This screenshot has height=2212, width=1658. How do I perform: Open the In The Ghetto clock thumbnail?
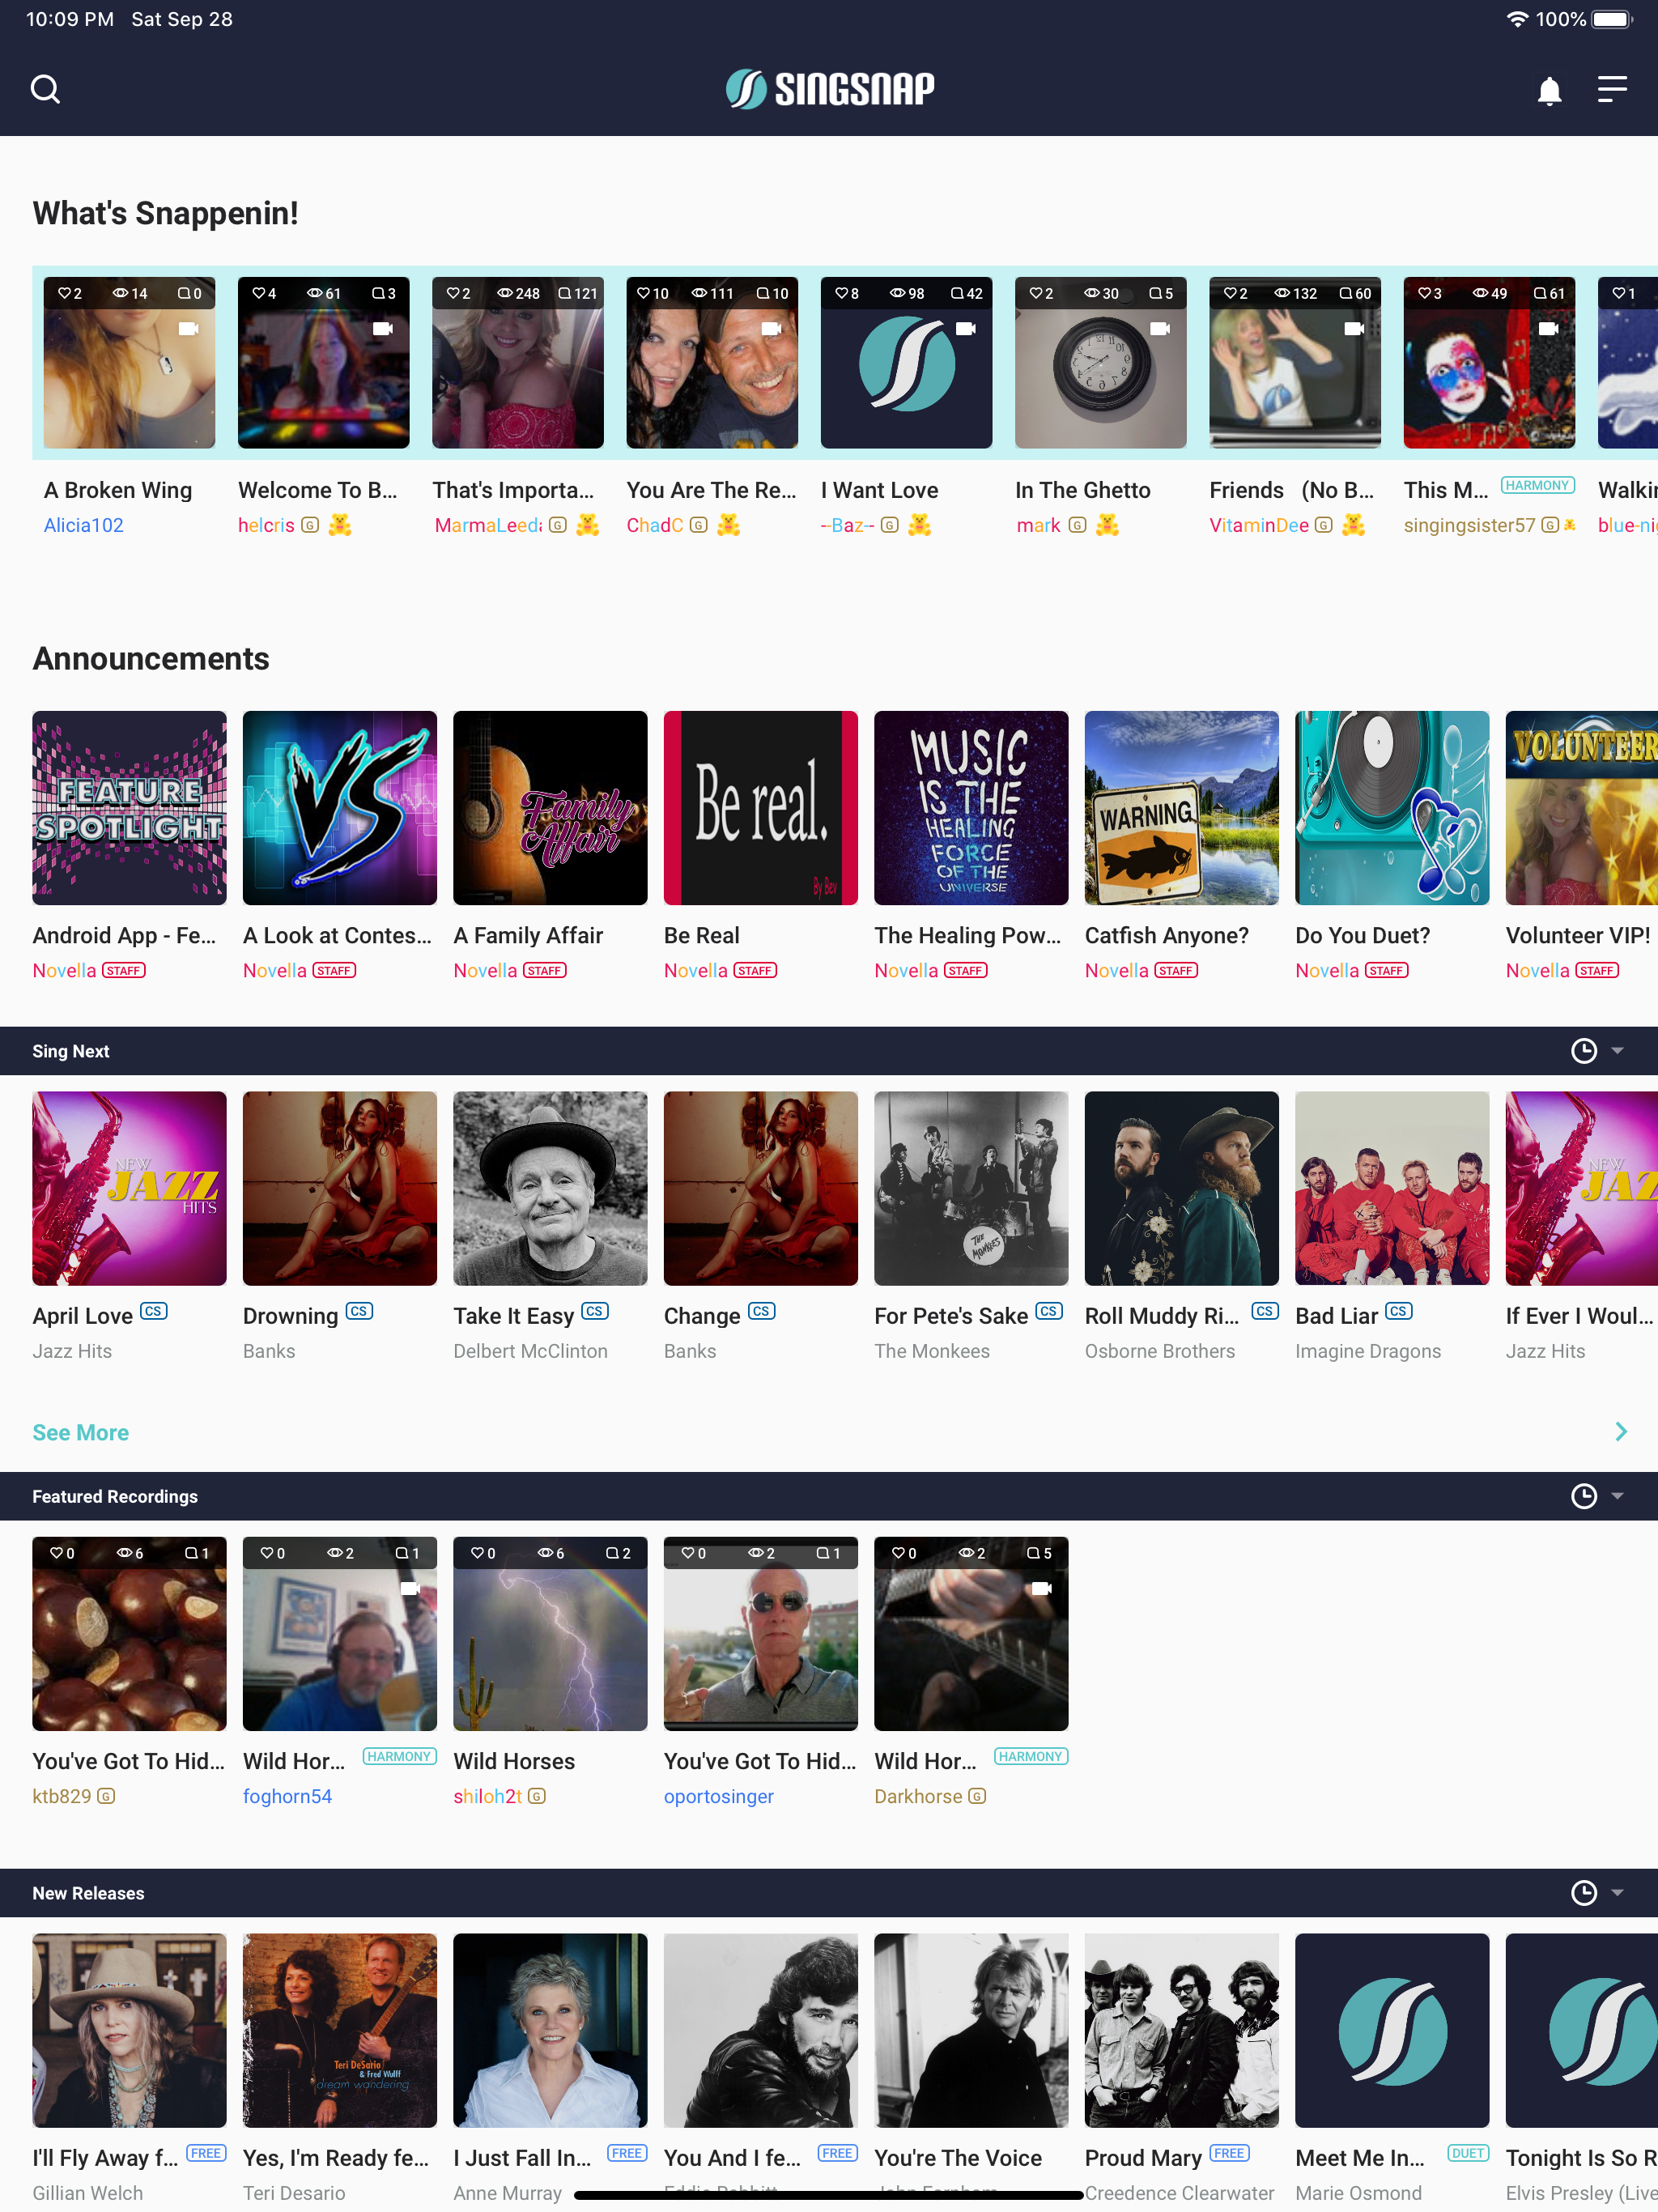[1100, 362]
